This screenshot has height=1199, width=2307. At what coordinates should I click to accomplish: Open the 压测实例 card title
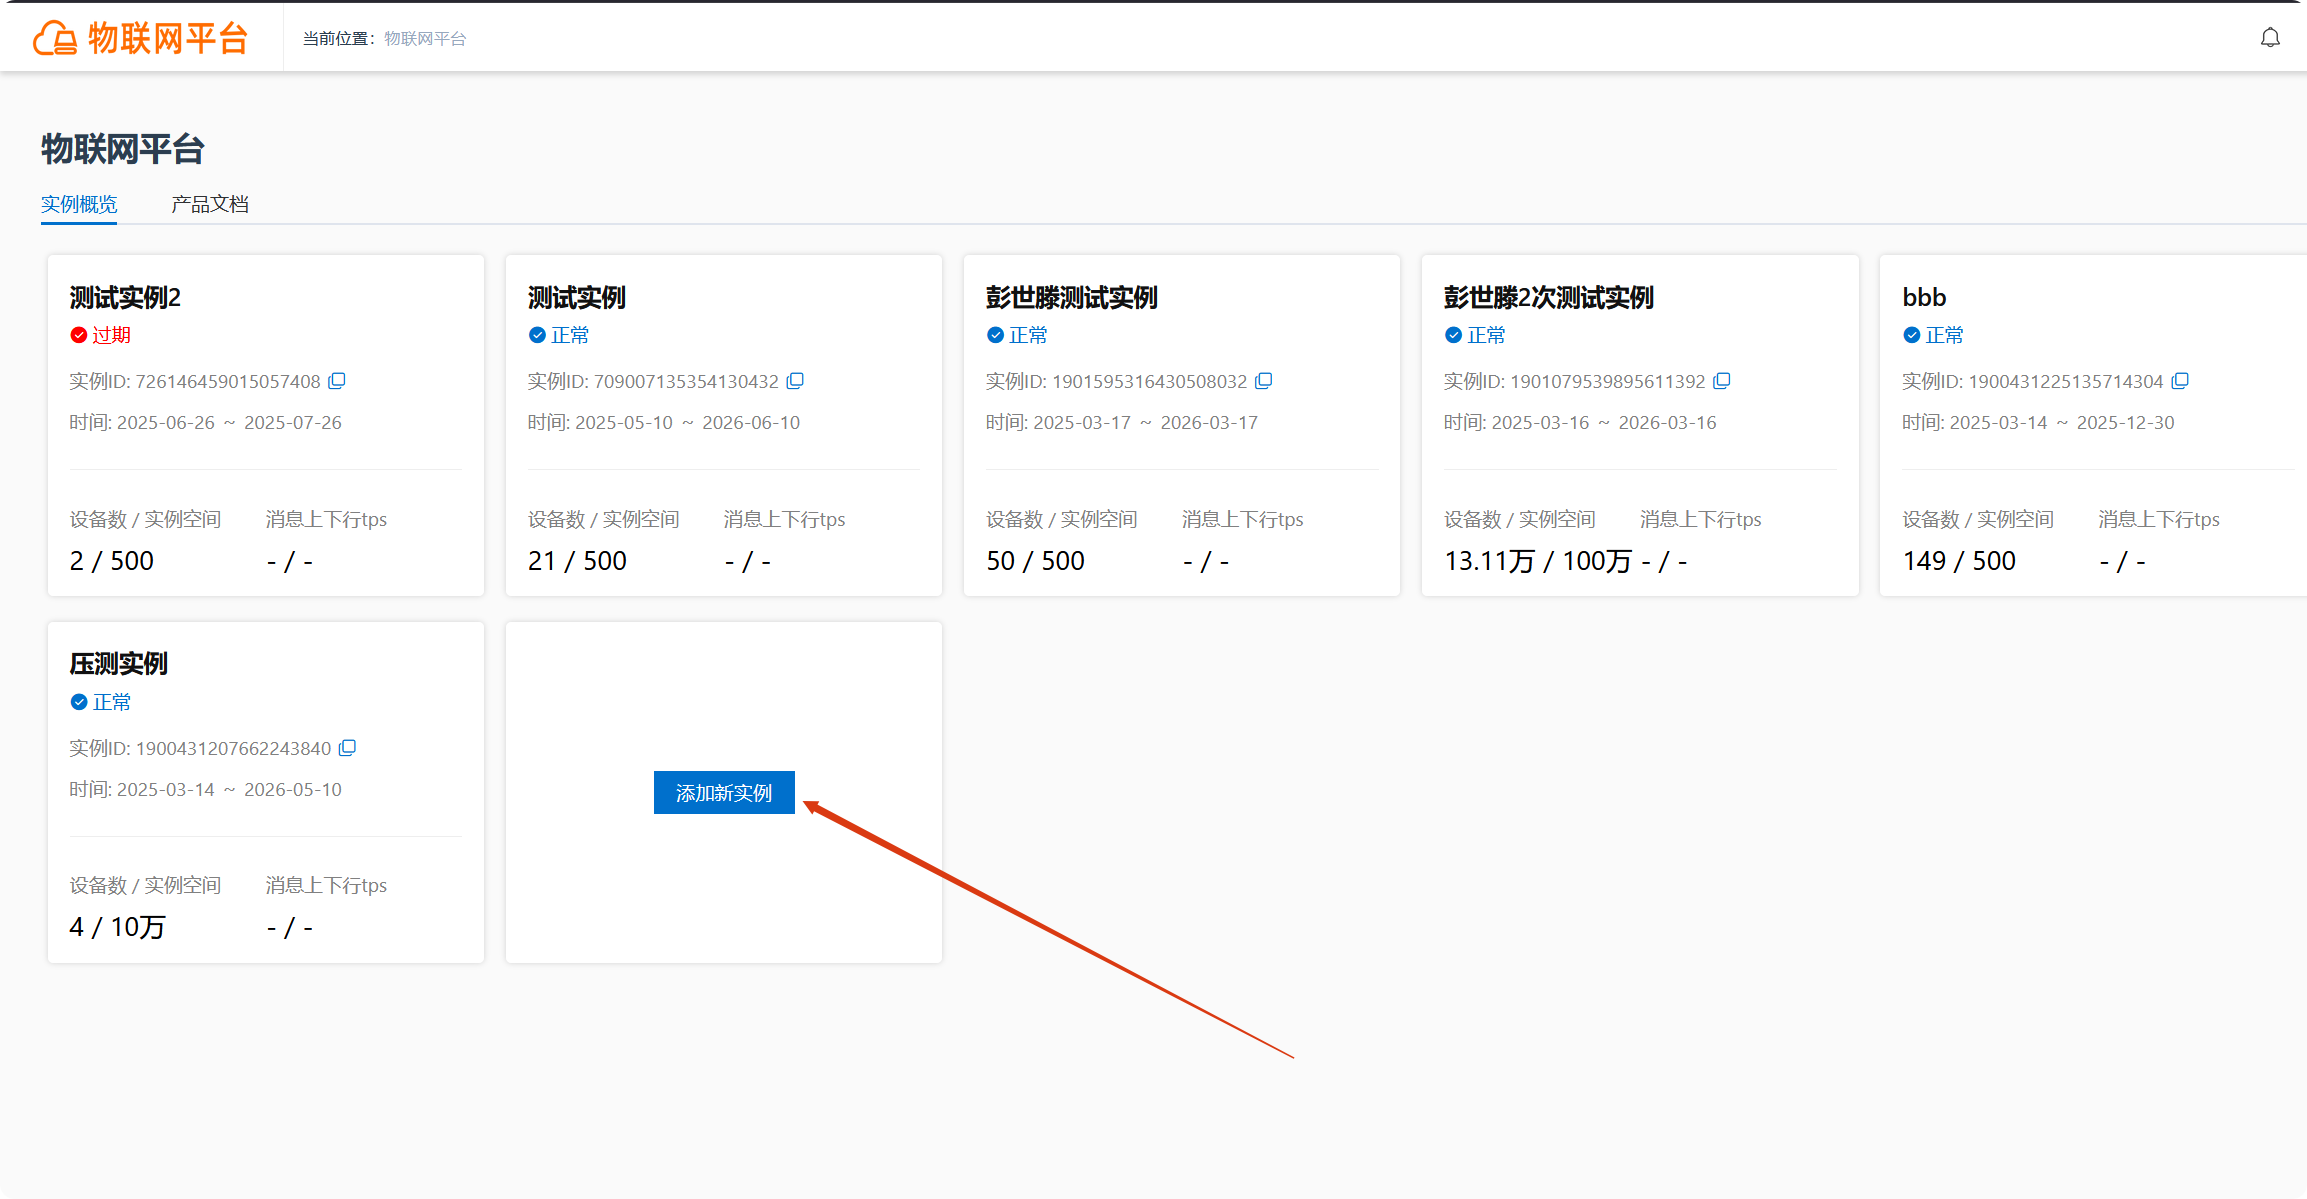119,664
